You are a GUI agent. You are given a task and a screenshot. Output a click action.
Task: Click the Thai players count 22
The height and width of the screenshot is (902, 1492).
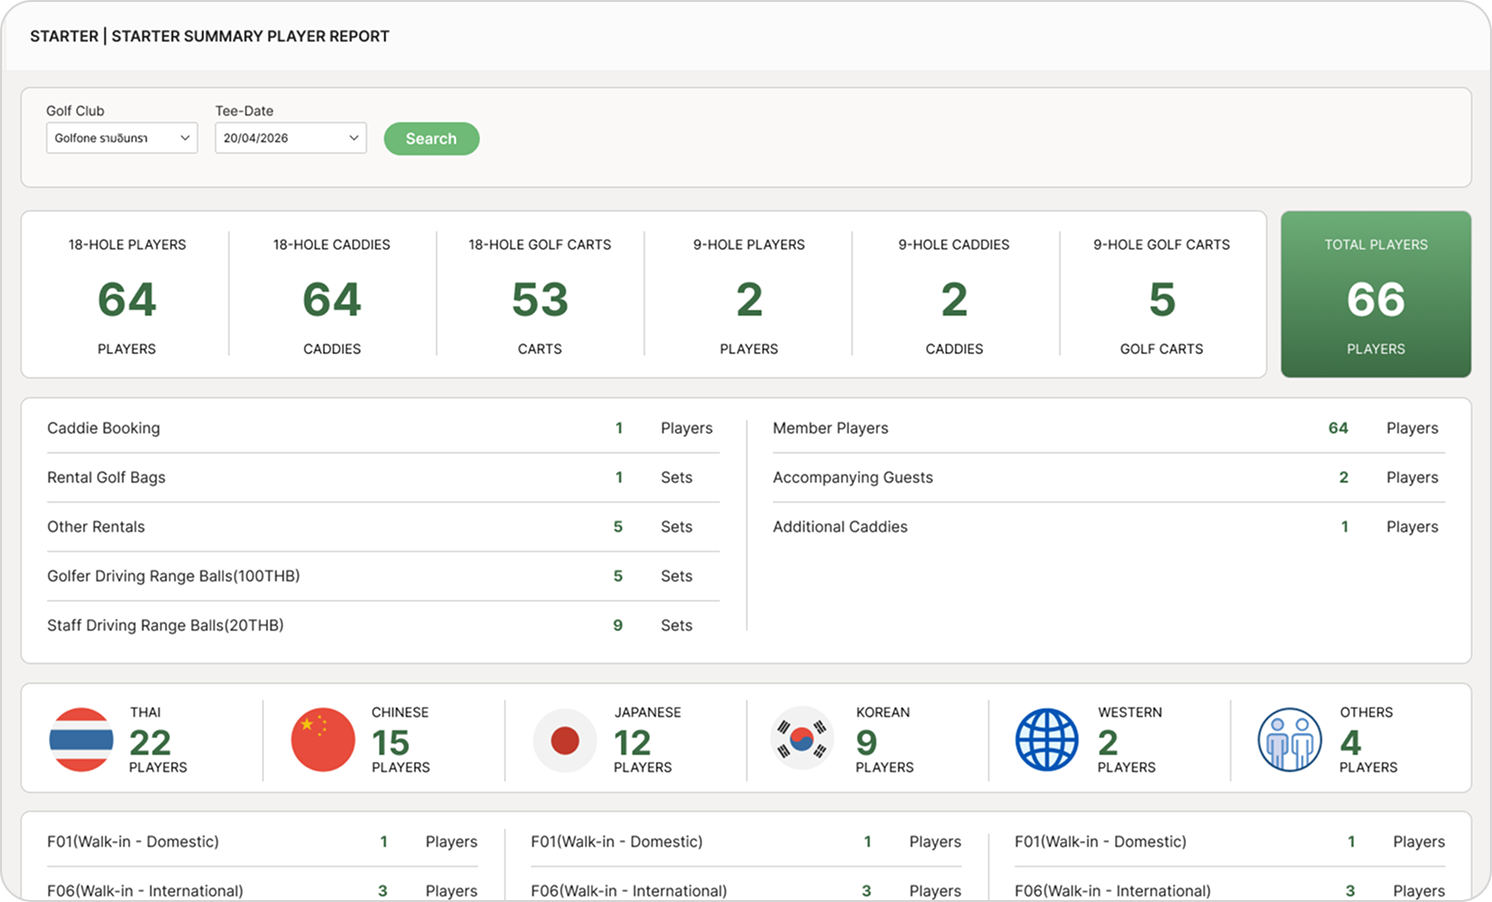click(150, 743)
